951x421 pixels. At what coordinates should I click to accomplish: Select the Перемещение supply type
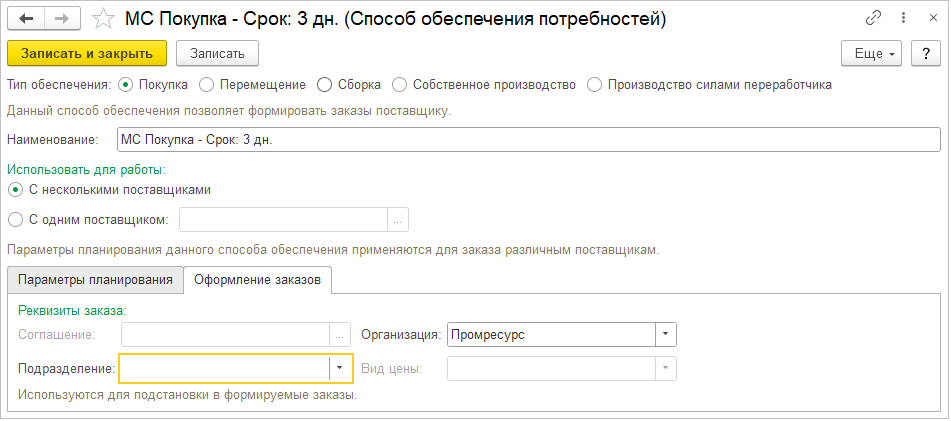point(207,85)
